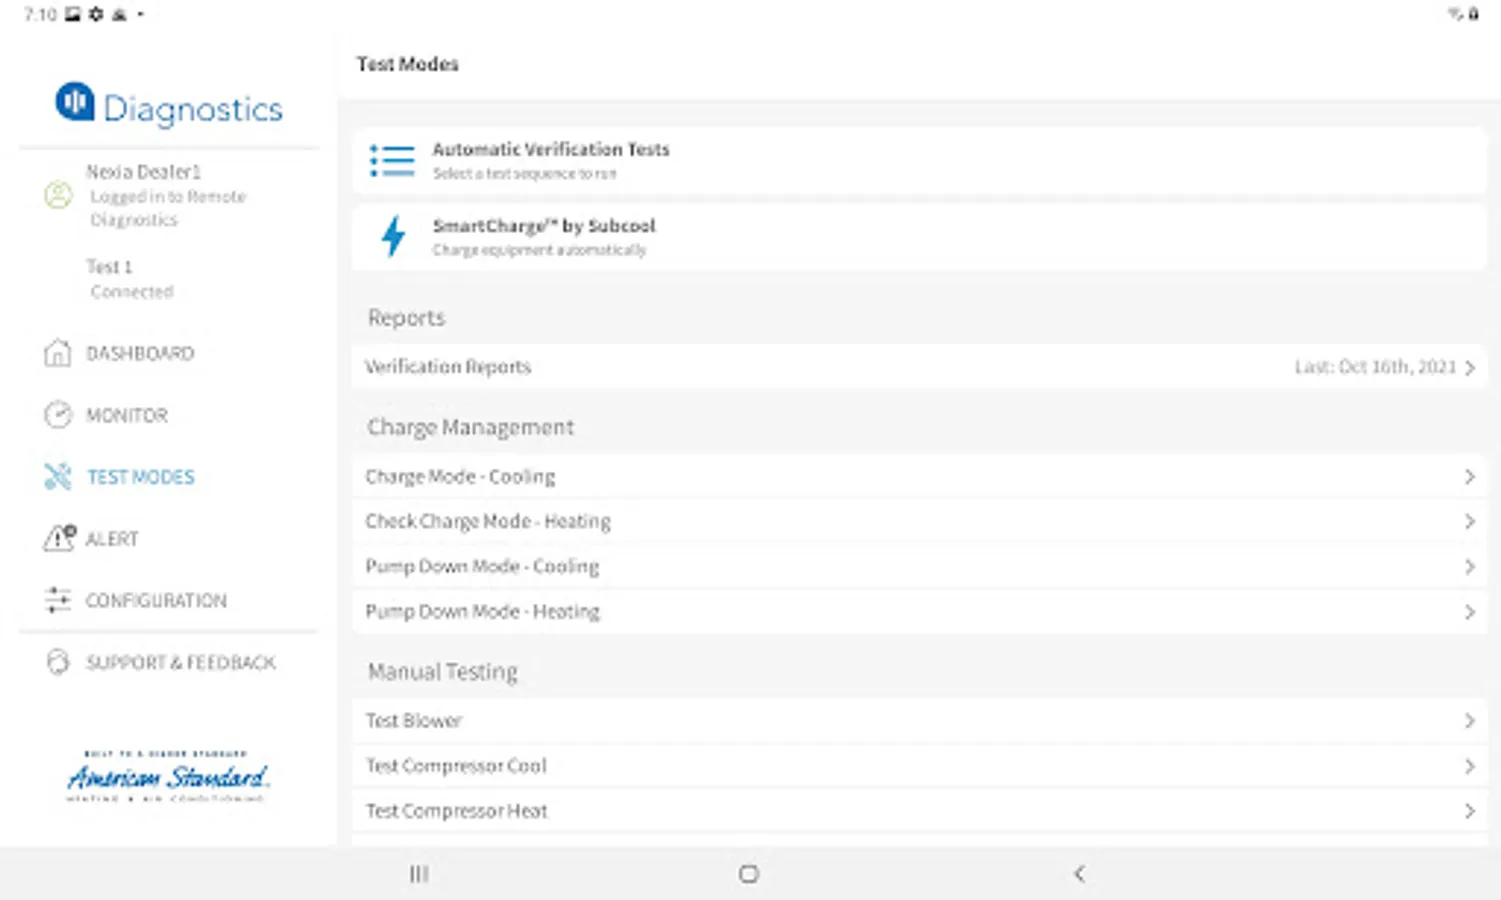Tap the battery icon in status bar
This screenshot has width=1501, height=900.
(x=1473, y=14)
